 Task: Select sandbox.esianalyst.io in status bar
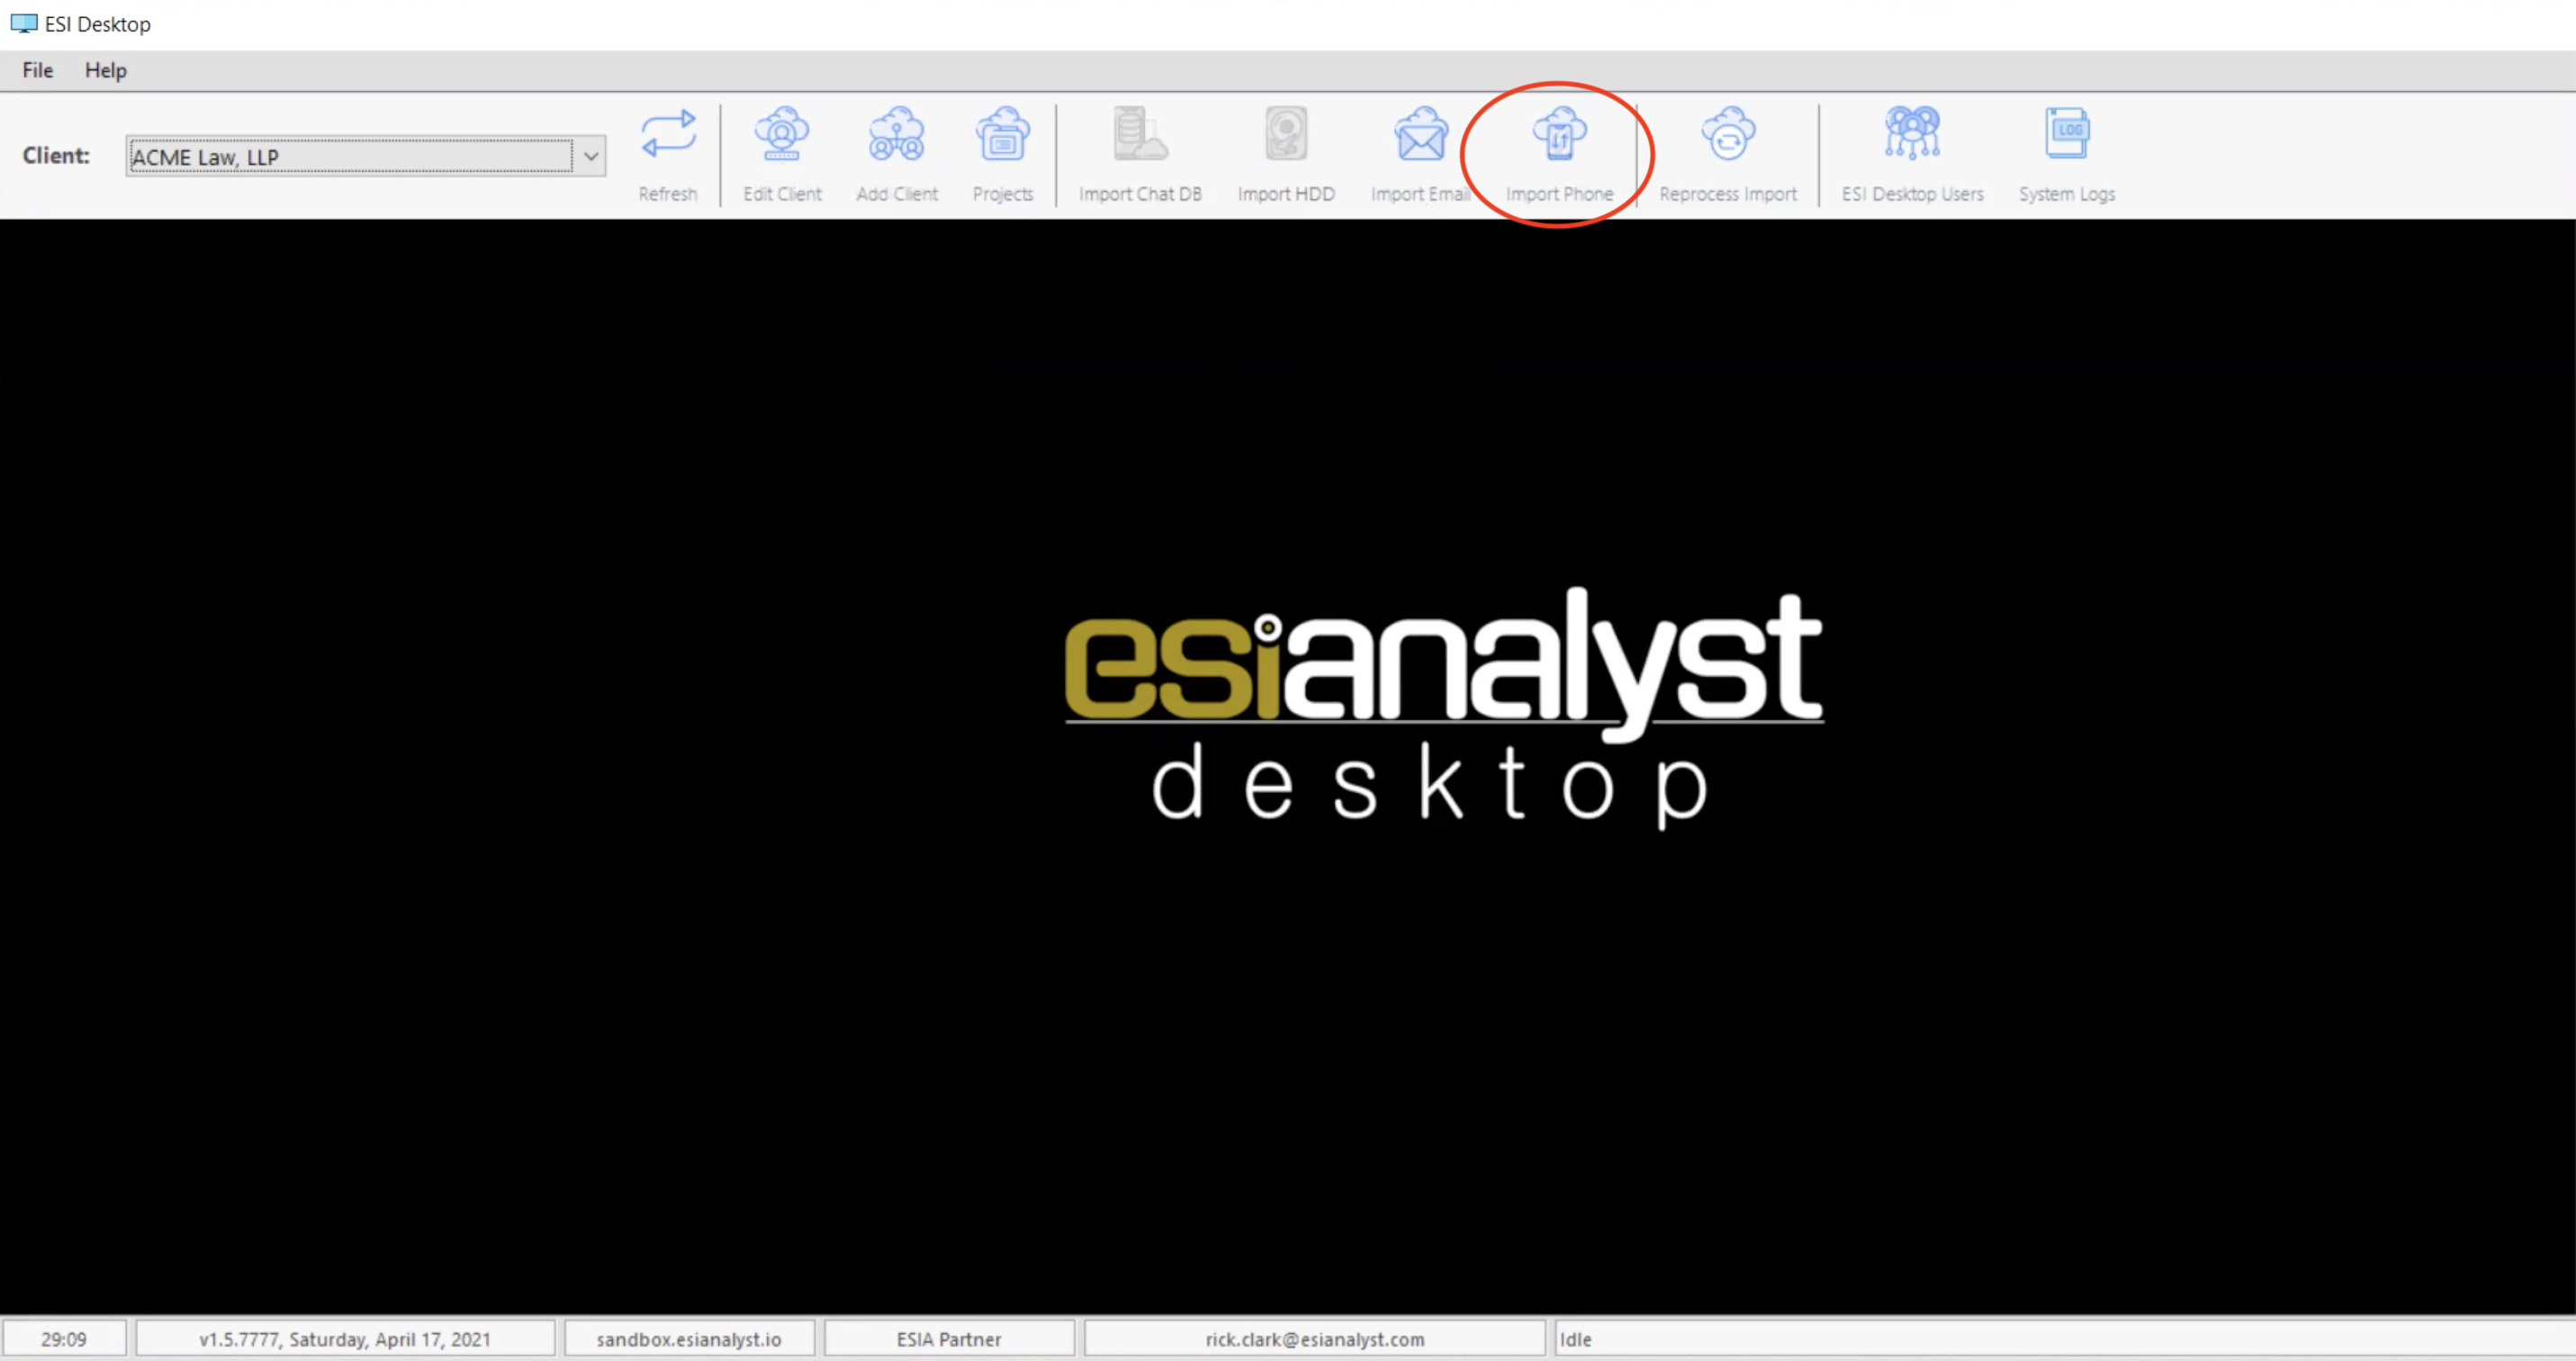689,1339
